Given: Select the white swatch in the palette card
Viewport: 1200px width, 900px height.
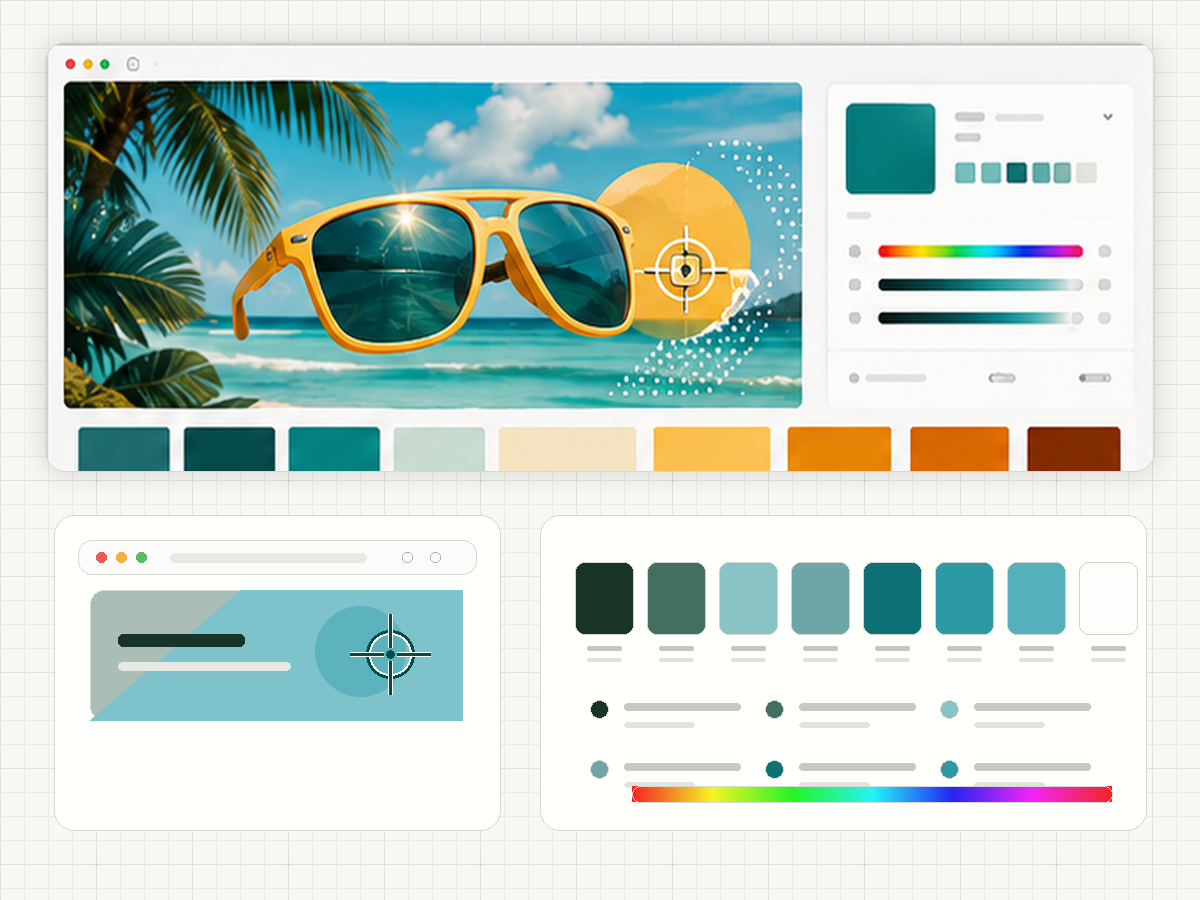Looking at the screenshot, I should click(x=1108, y=598).
